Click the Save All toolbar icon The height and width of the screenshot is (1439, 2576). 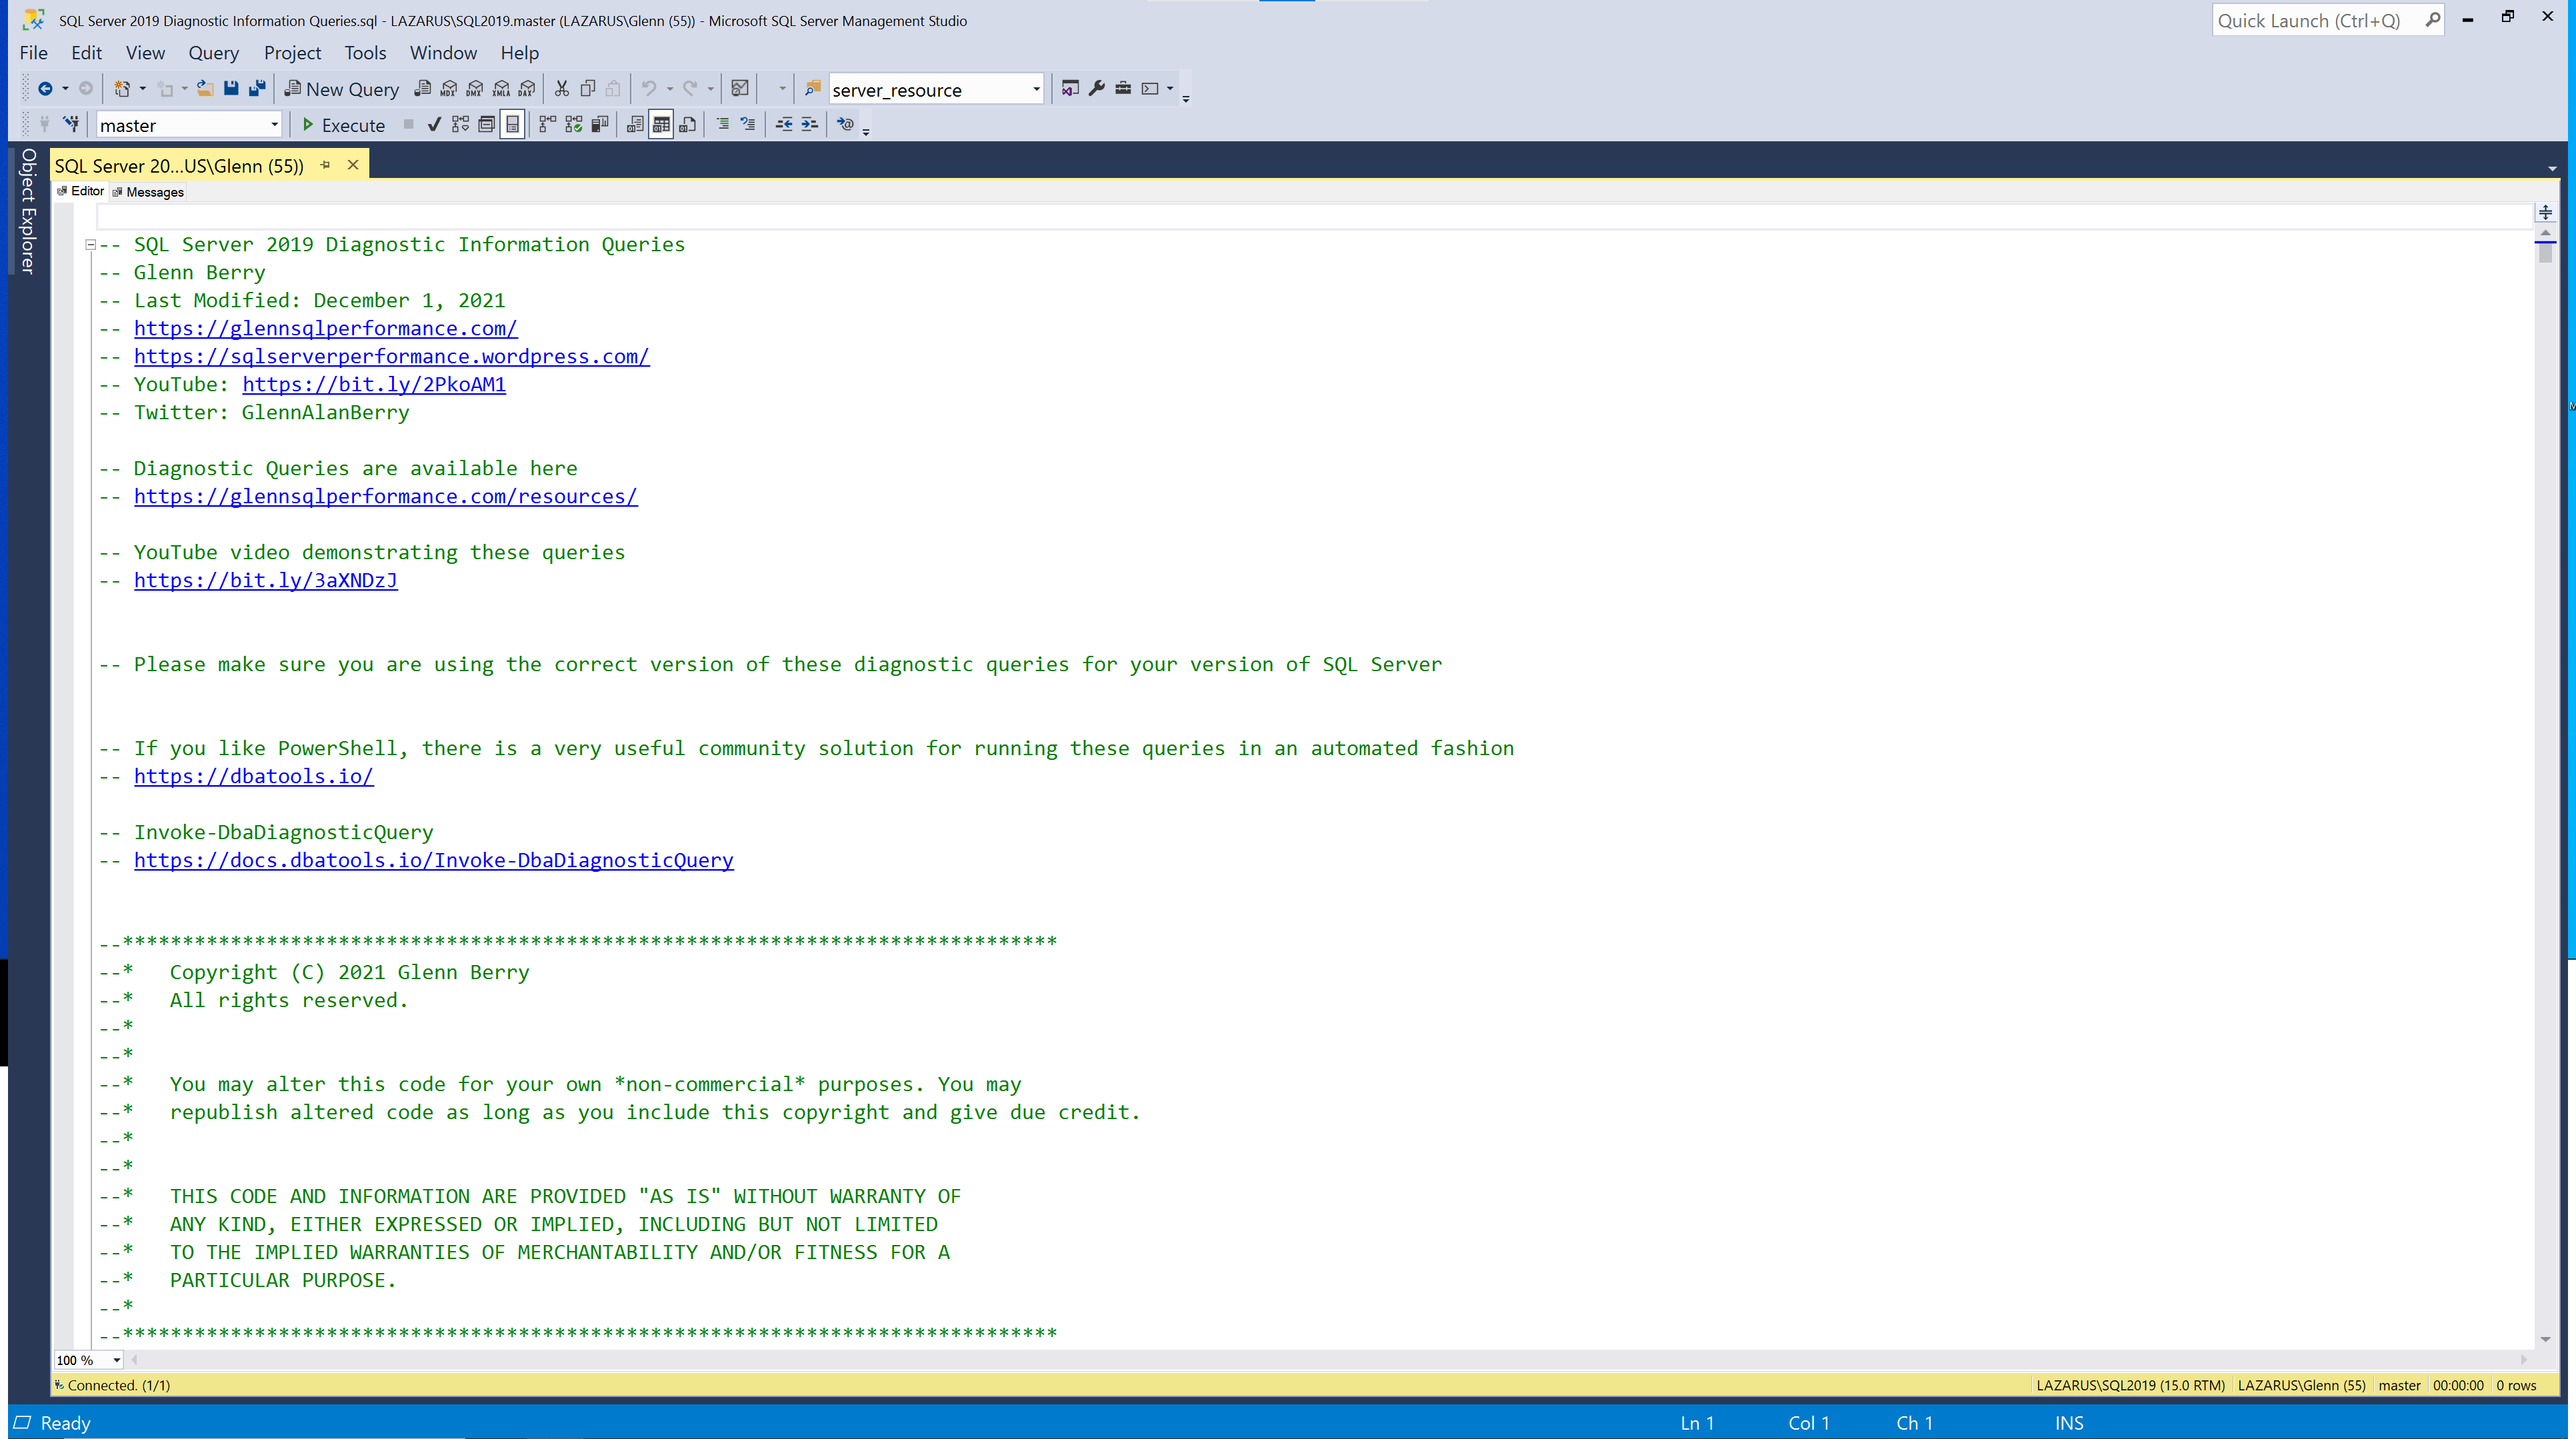coord(257,89)
